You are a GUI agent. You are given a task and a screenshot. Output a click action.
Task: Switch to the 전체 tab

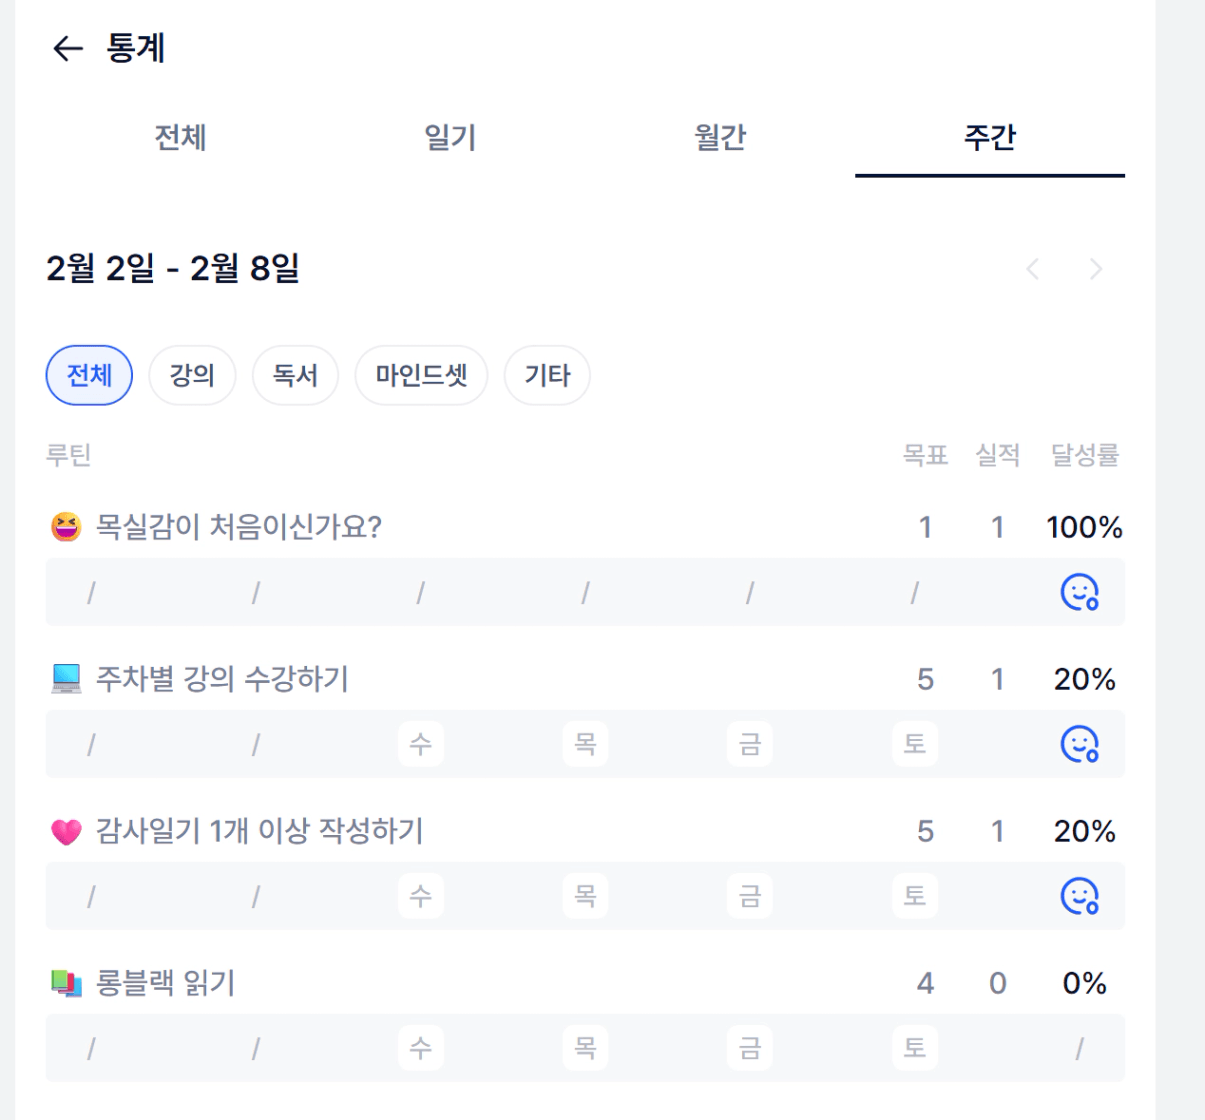[x=181, y=137]
